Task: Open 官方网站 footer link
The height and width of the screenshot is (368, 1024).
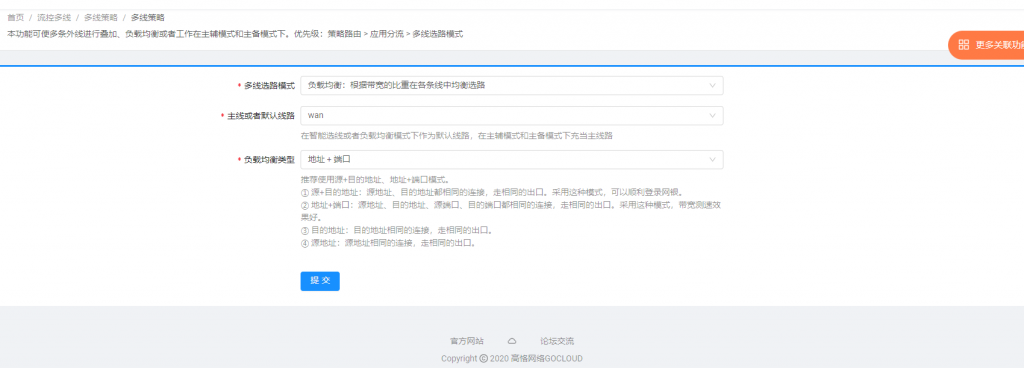Action: pos(467,341)
